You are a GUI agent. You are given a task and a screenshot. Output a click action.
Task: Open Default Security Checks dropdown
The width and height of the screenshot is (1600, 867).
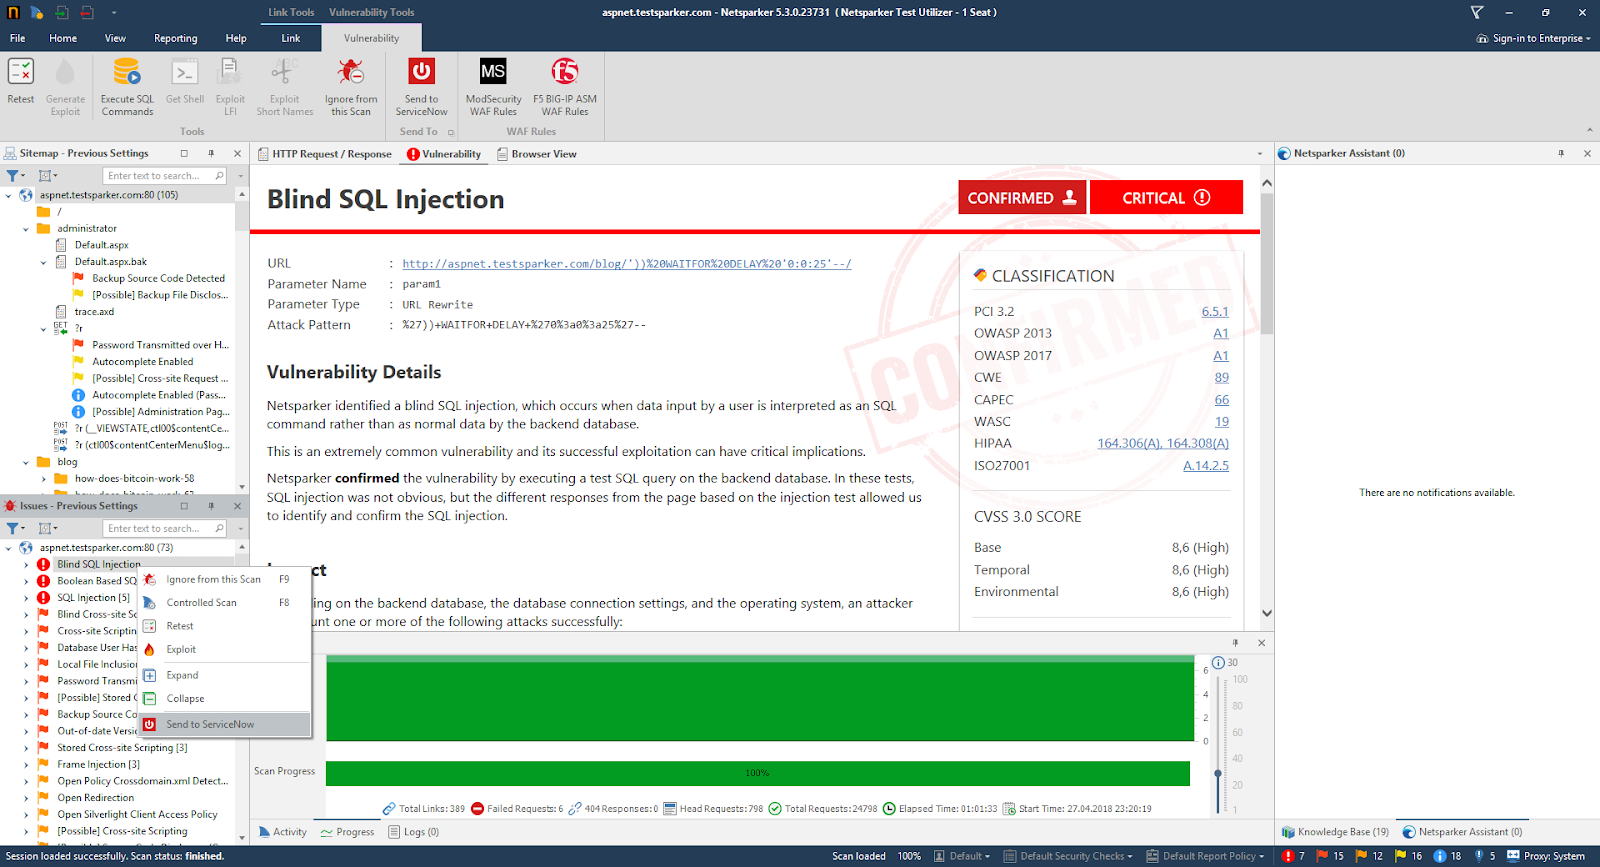[x=1068, y=856]
